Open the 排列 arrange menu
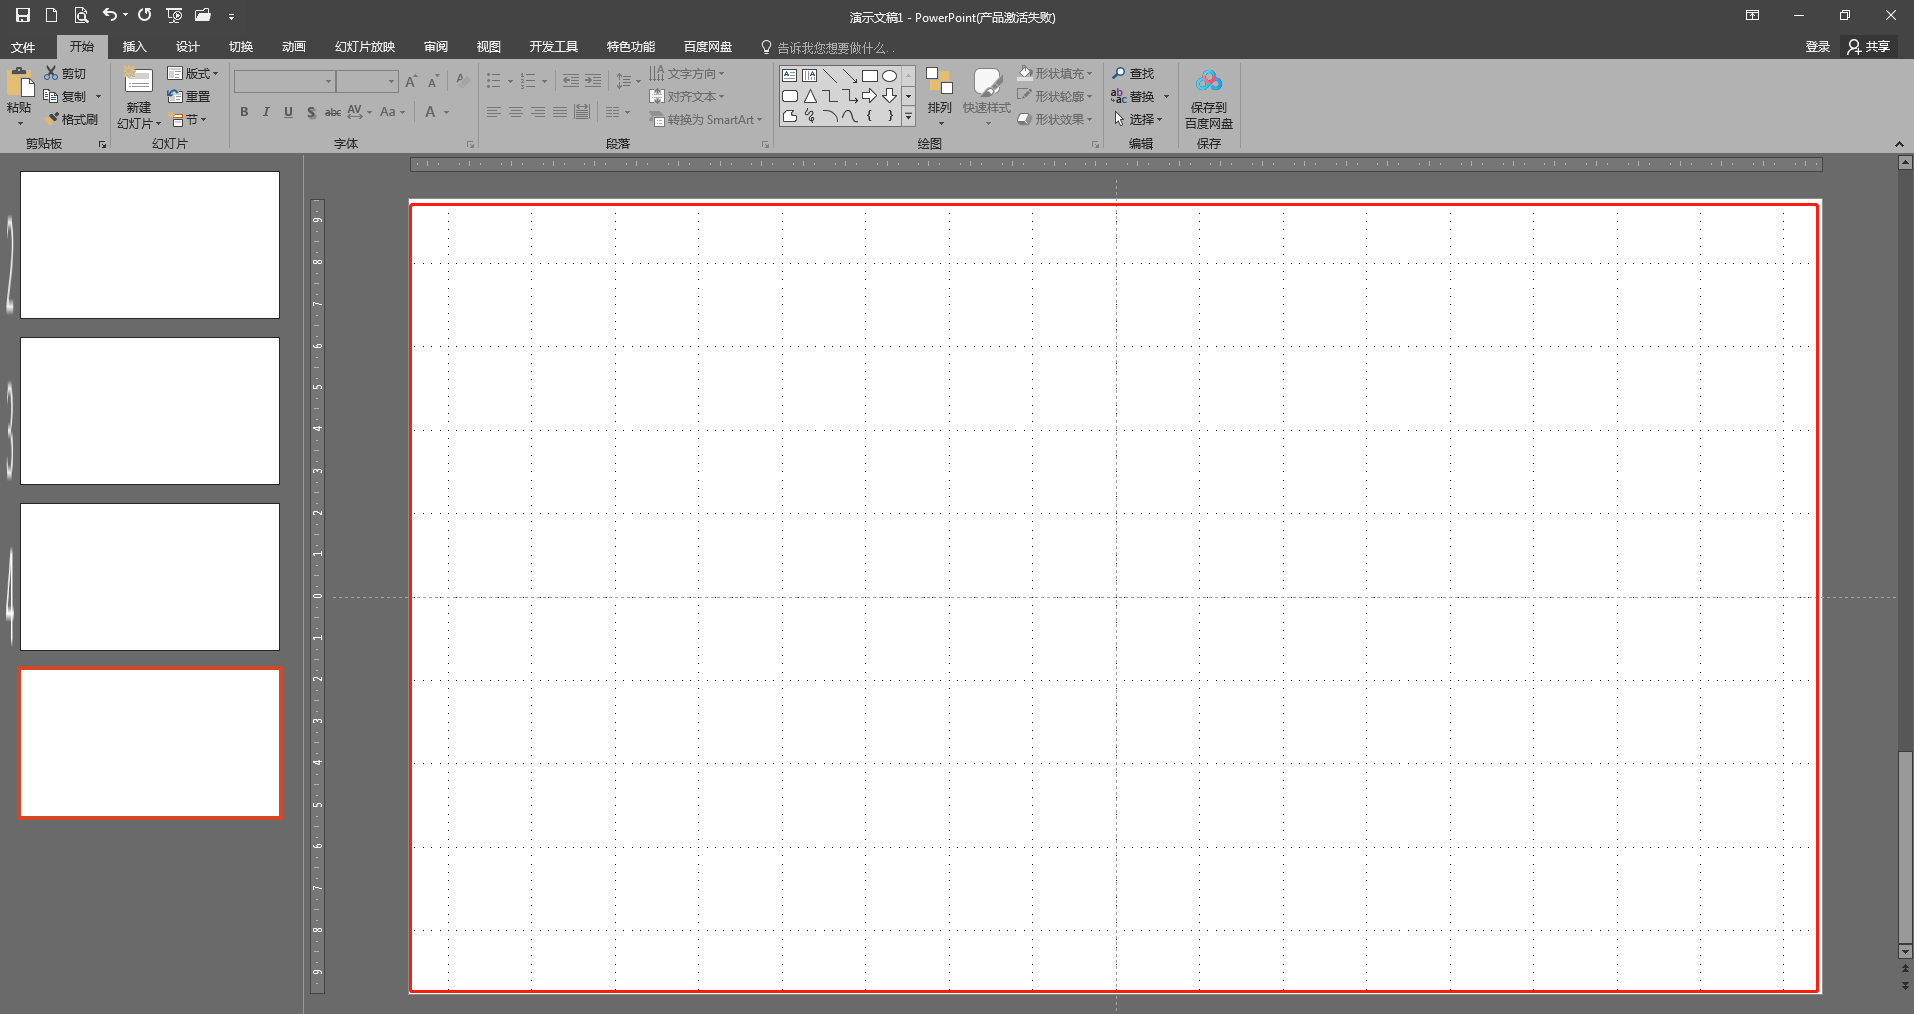Viewport: 1914px width, 1014px height. click(940, 95)
